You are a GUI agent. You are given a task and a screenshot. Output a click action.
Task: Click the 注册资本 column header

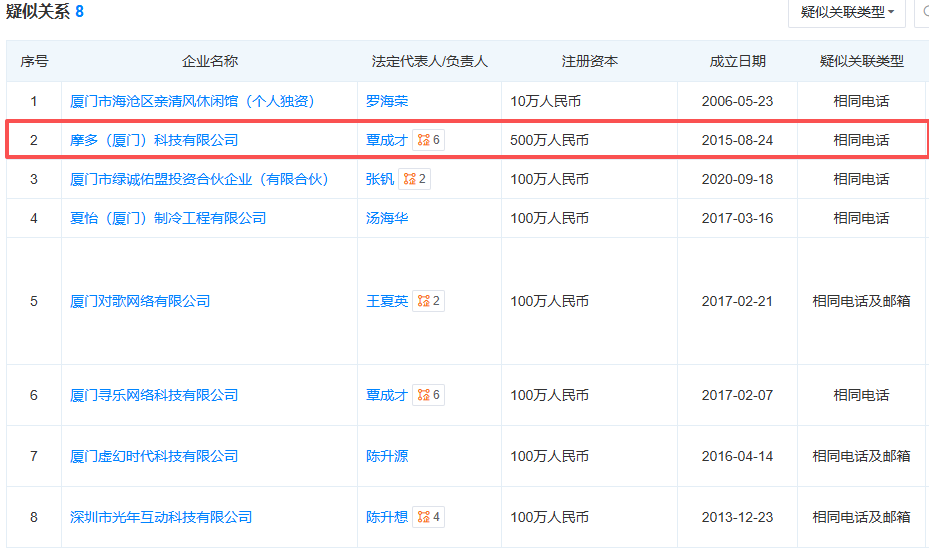[x=589, y=61]
